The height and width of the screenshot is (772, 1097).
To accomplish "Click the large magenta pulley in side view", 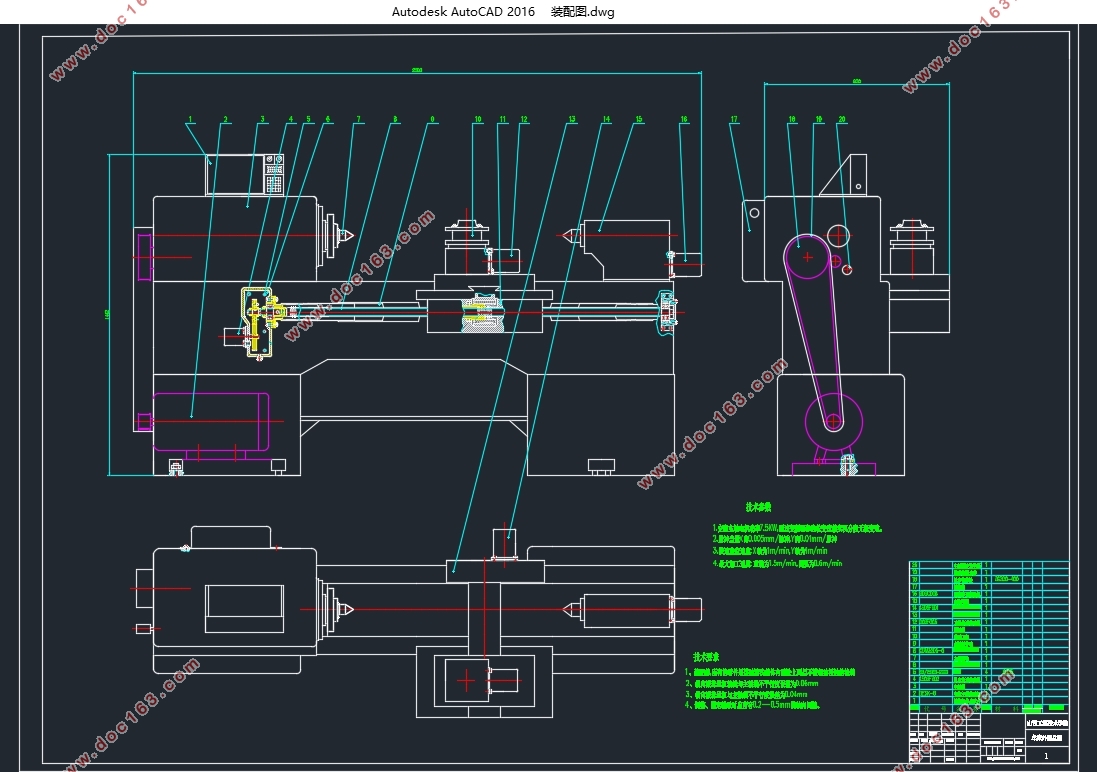I will pyautogui.click(x=807, y=257).
